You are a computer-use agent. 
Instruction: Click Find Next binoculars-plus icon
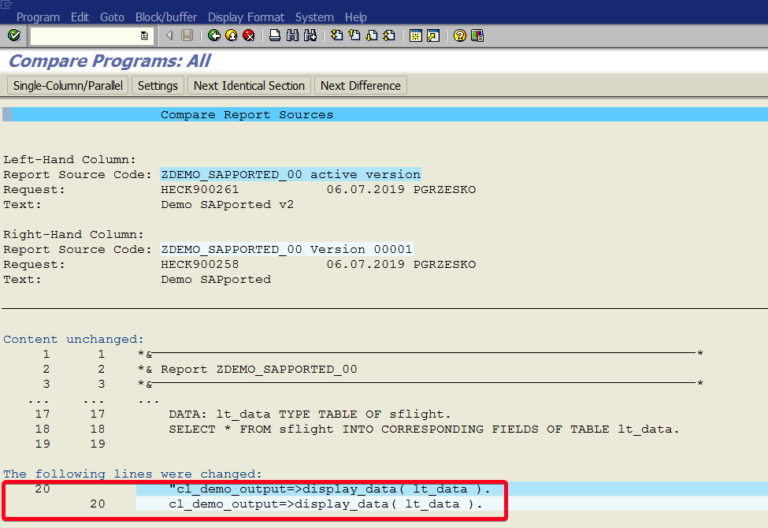click(310, 35)
